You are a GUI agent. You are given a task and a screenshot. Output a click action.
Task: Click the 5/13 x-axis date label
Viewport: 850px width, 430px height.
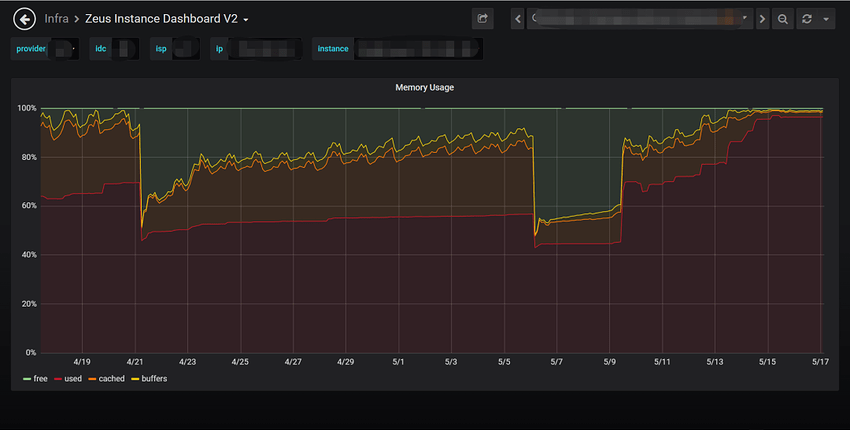coord(714,362)
